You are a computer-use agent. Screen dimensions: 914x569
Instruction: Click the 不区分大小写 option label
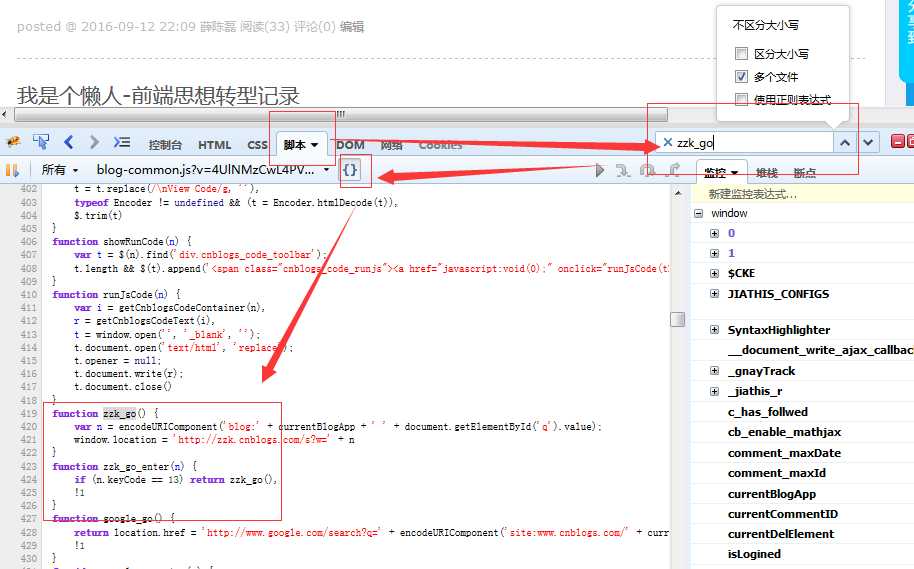coord(765,25)
